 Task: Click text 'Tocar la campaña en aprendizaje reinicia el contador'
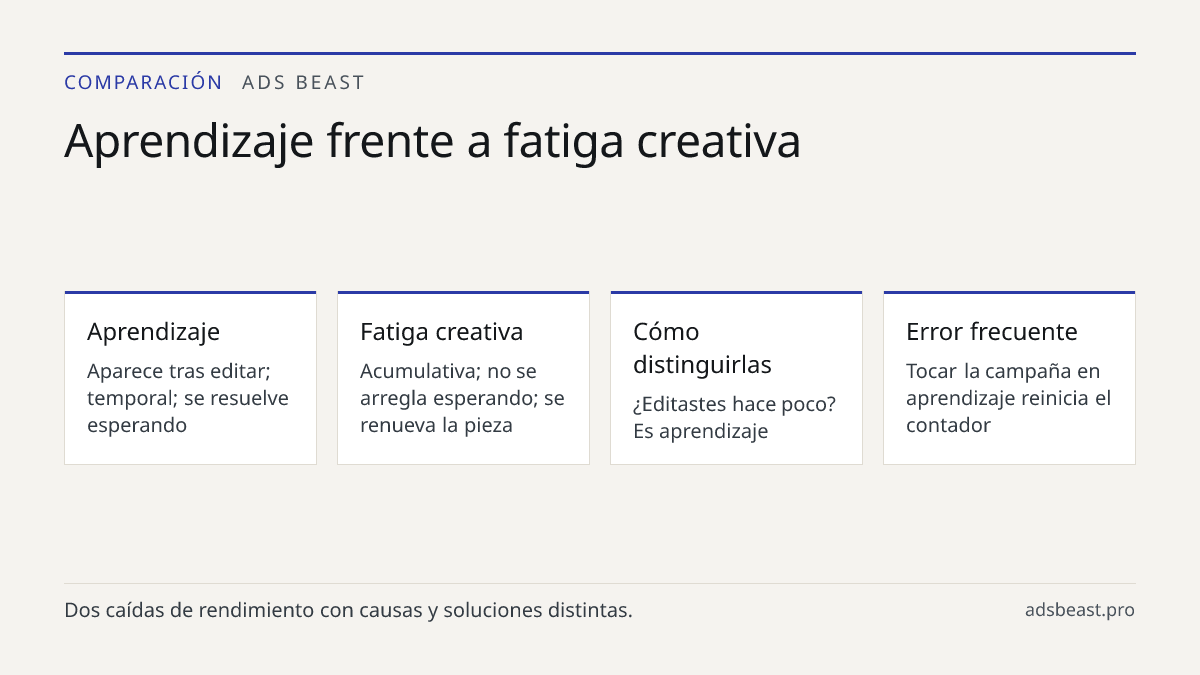point(1008,398)
